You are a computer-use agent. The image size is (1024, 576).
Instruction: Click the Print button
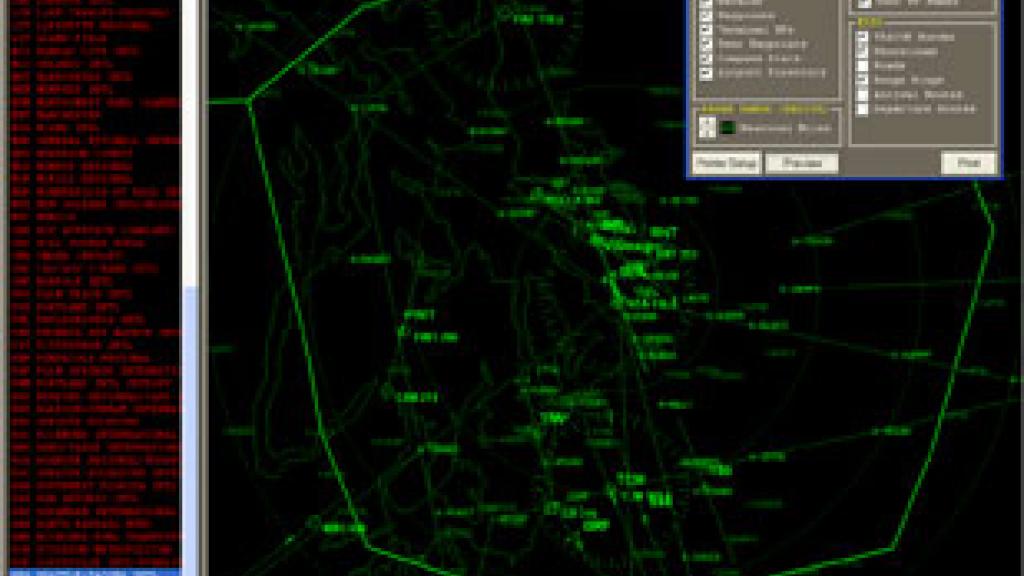[967, 162]
